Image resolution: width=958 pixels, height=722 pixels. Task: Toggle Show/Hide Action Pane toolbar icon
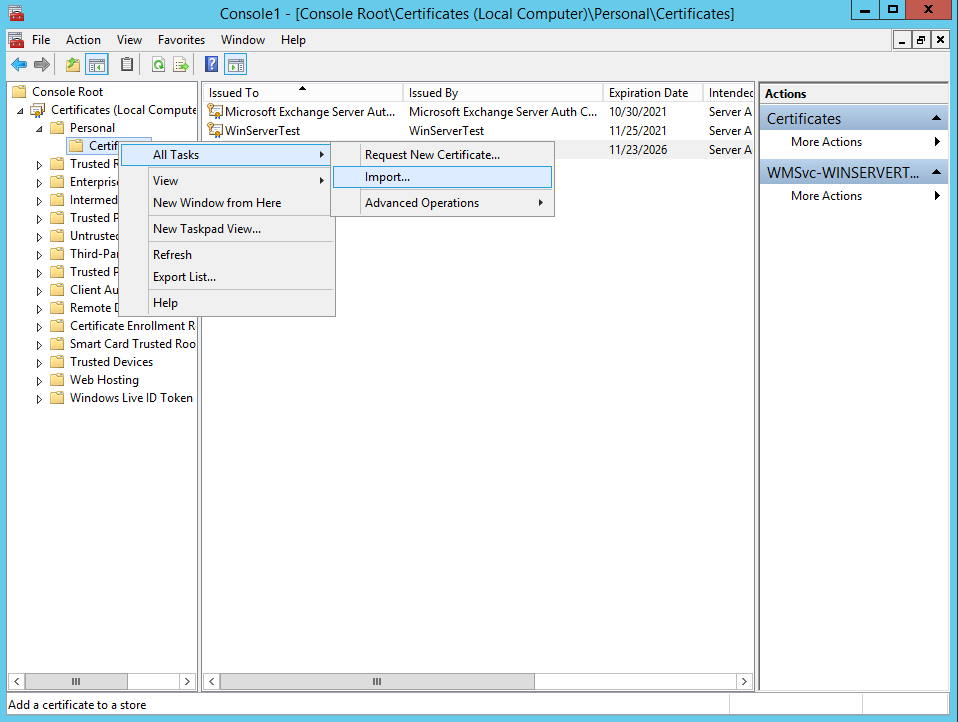[x=236, y=65]
